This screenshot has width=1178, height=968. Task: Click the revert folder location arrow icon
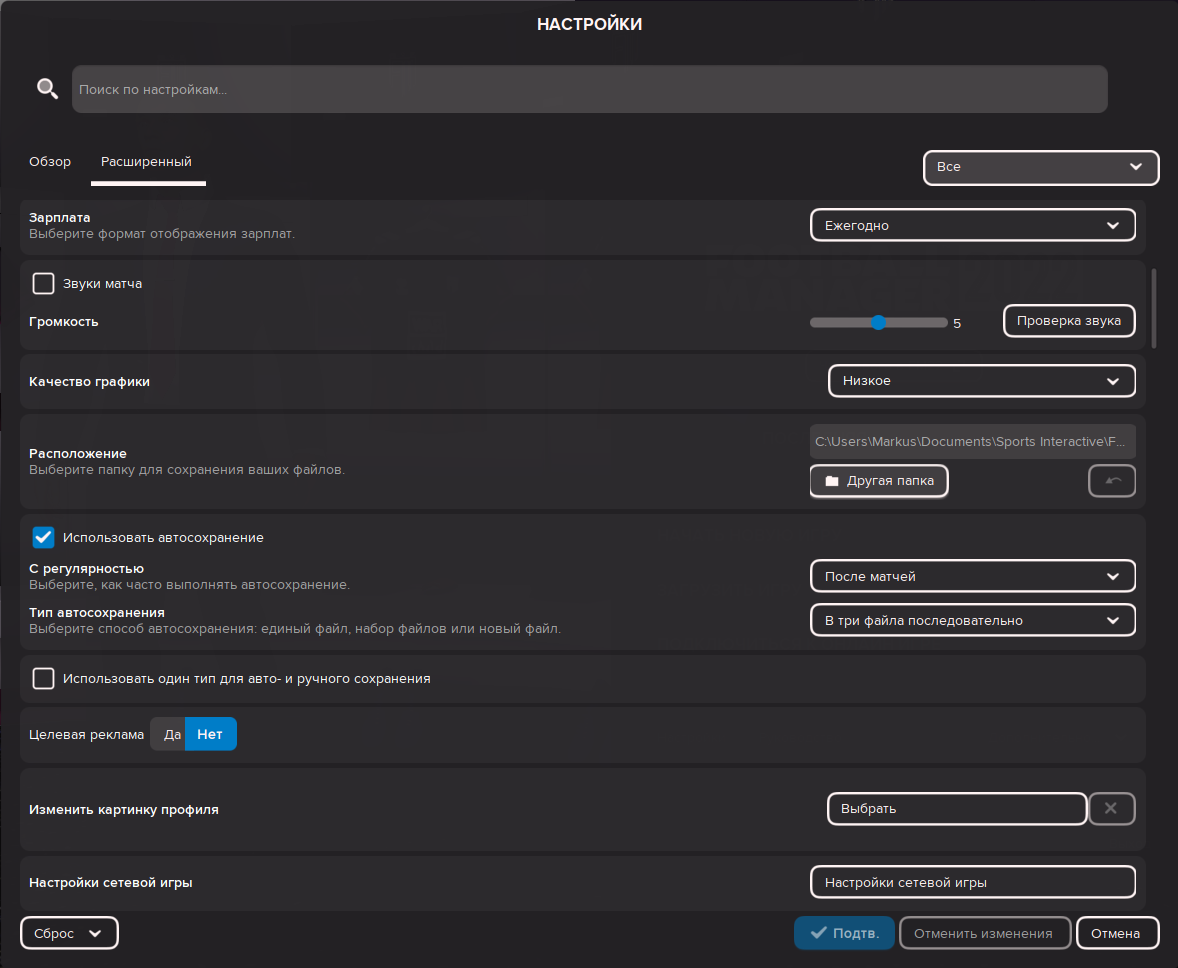point(1112,481)
